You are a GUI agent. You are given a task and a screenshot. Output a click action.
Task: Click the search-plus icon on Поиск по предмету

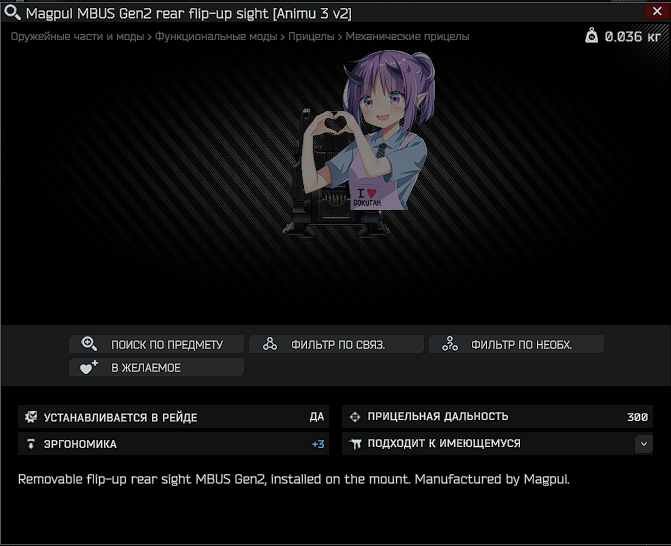[89, 344]
